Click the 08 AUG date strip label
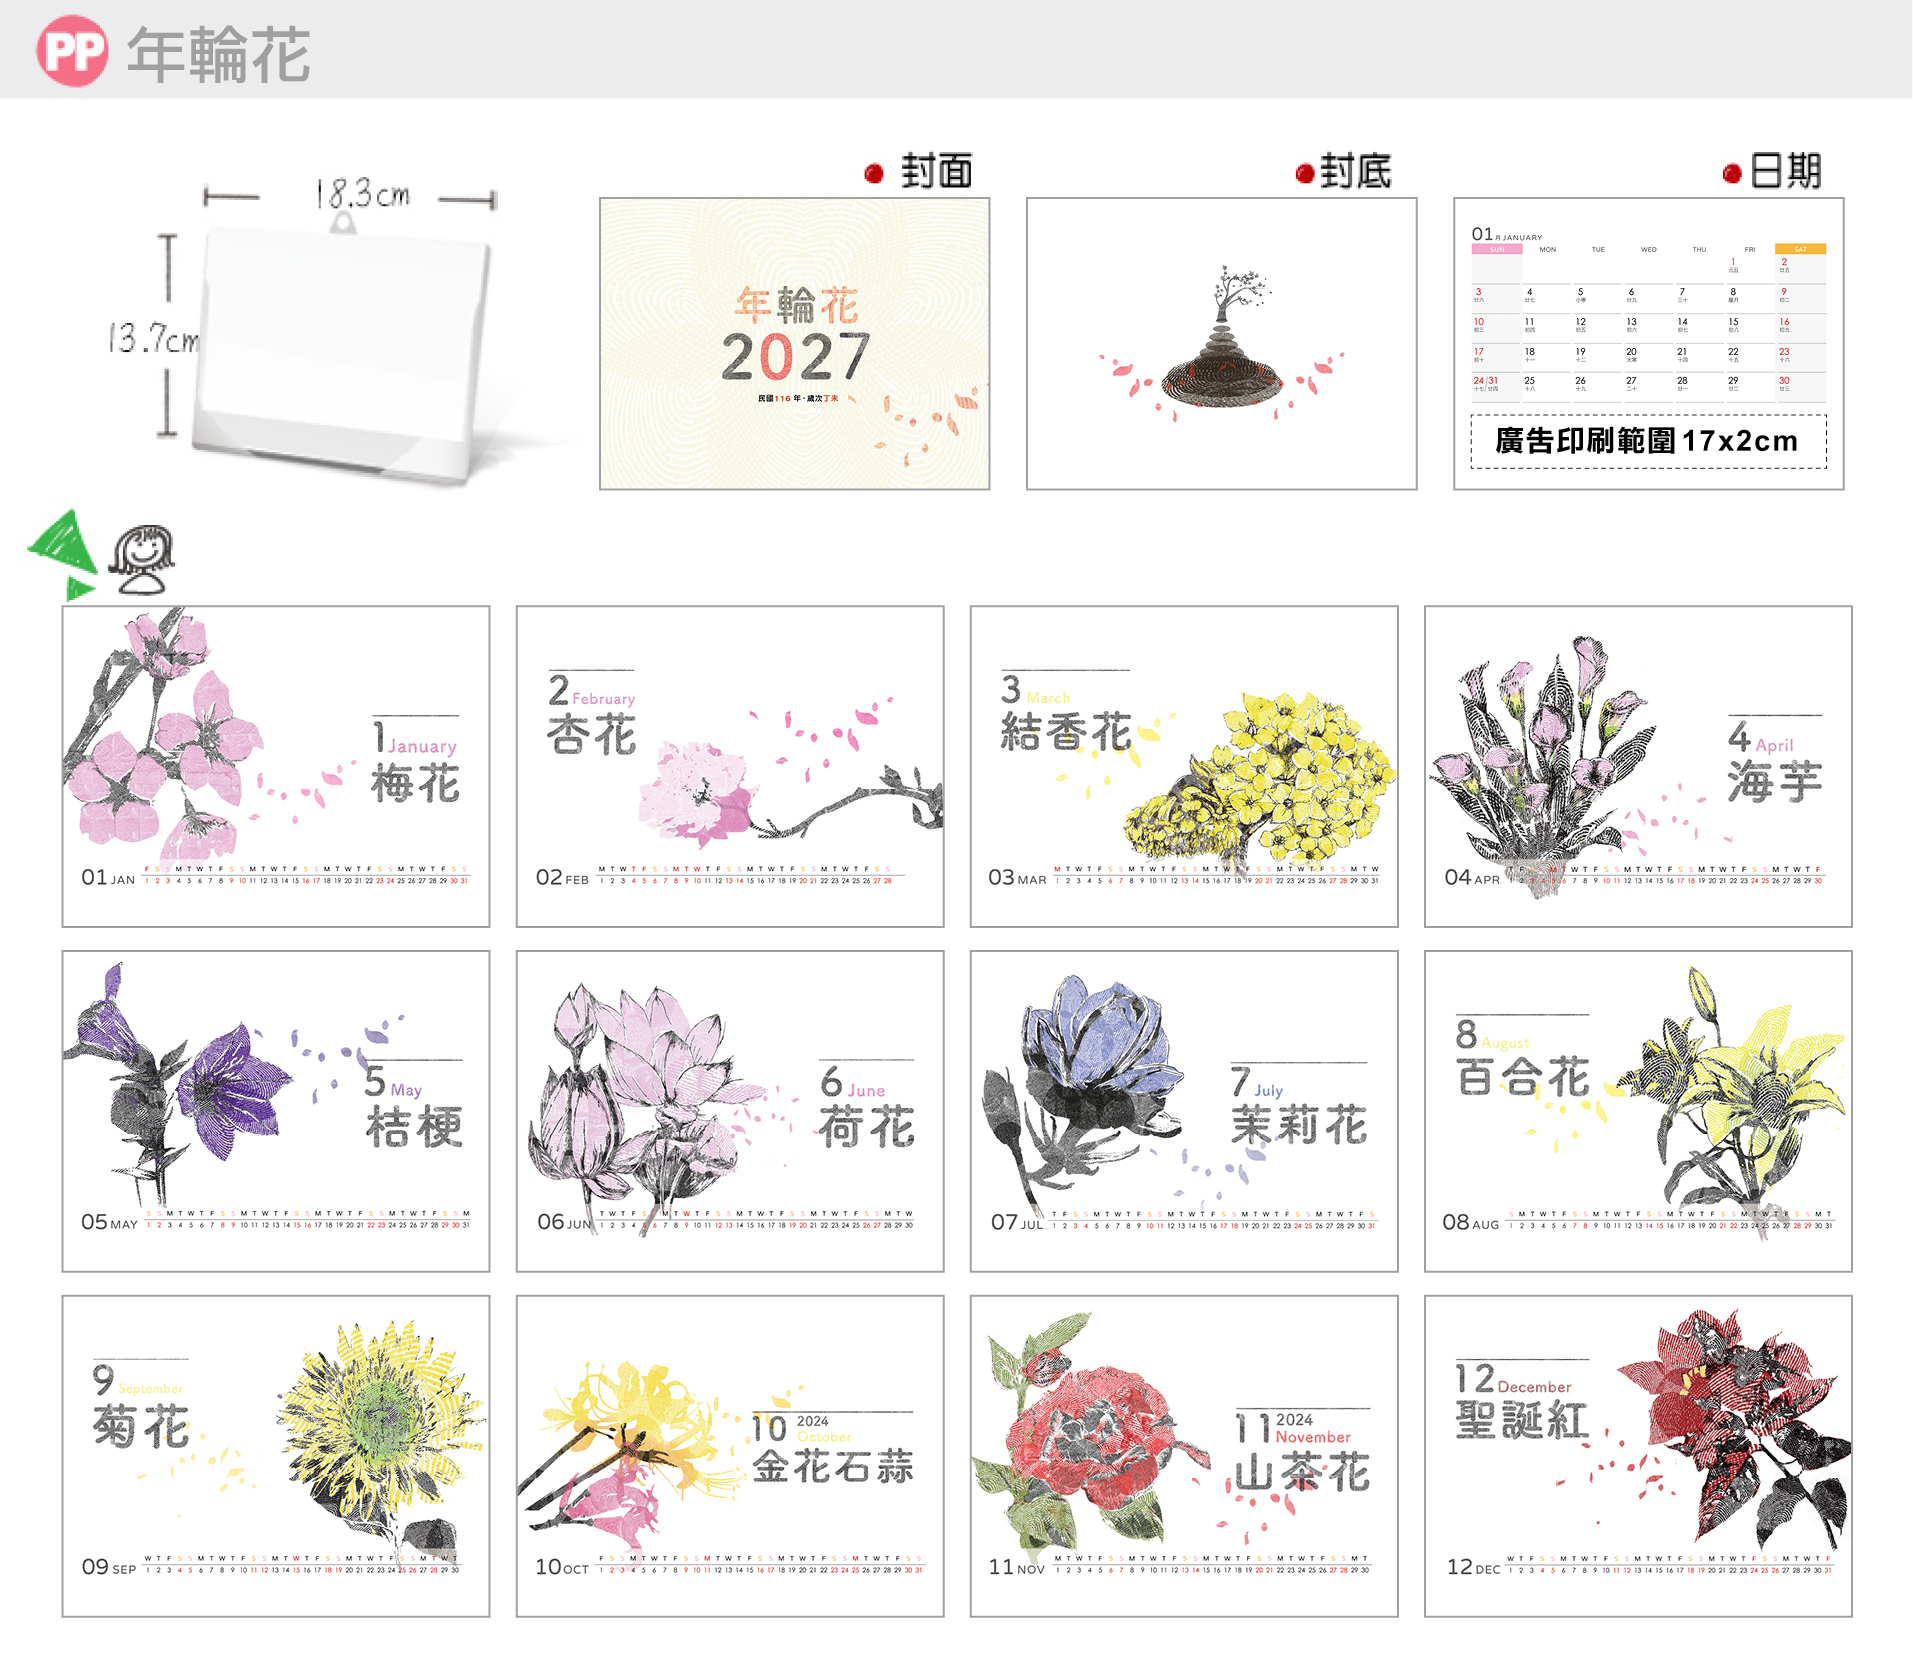Image resolution: width=1913 pixels, height=1667 pixels. point(1471,1223)
